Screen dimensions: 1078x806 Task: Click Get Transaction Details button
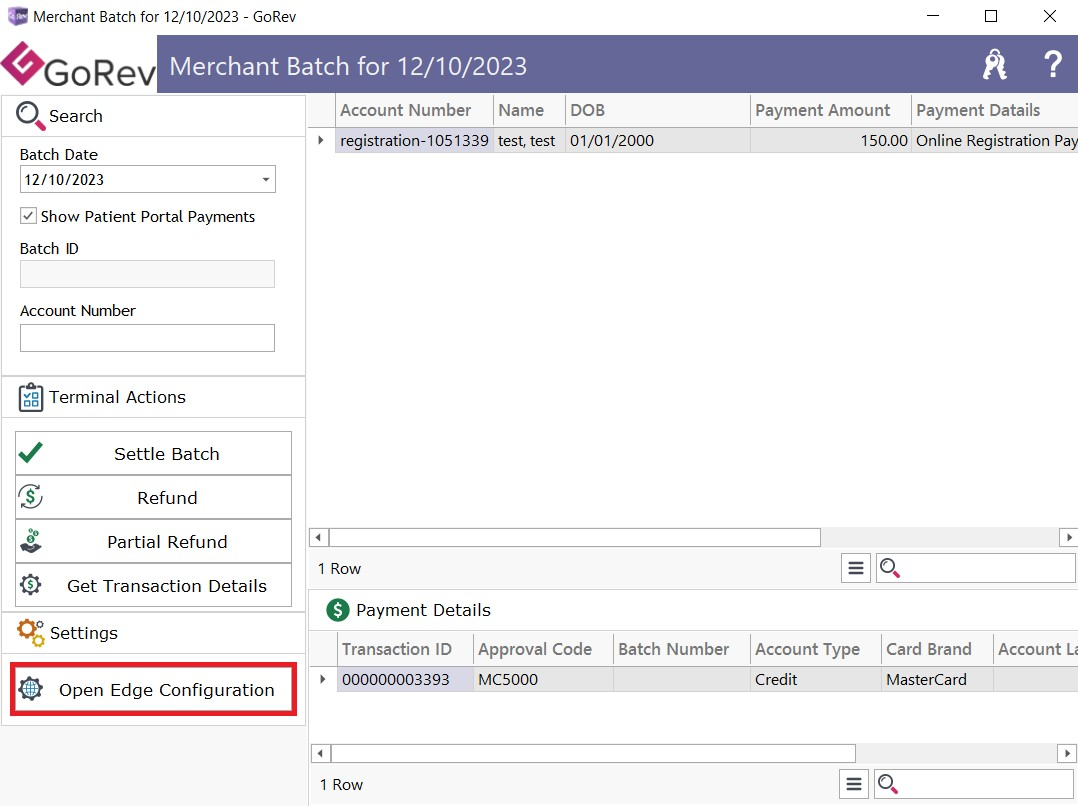(153, 585)
